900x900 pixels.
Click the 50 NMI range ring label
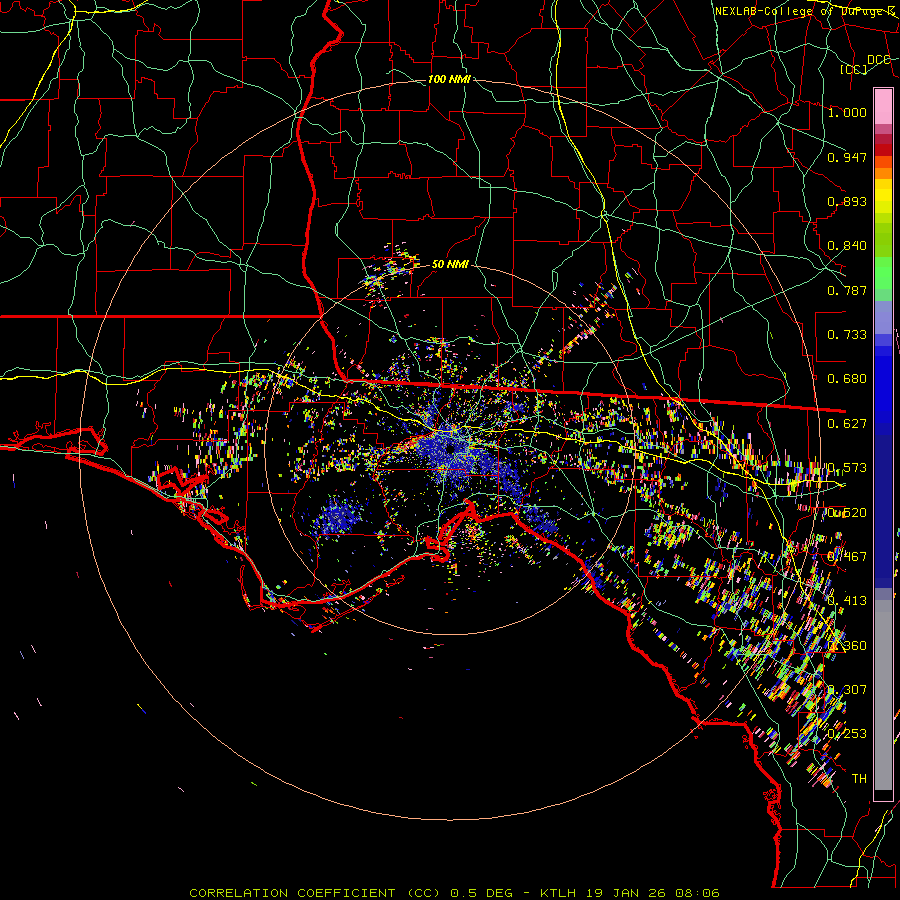click(450, 264)
